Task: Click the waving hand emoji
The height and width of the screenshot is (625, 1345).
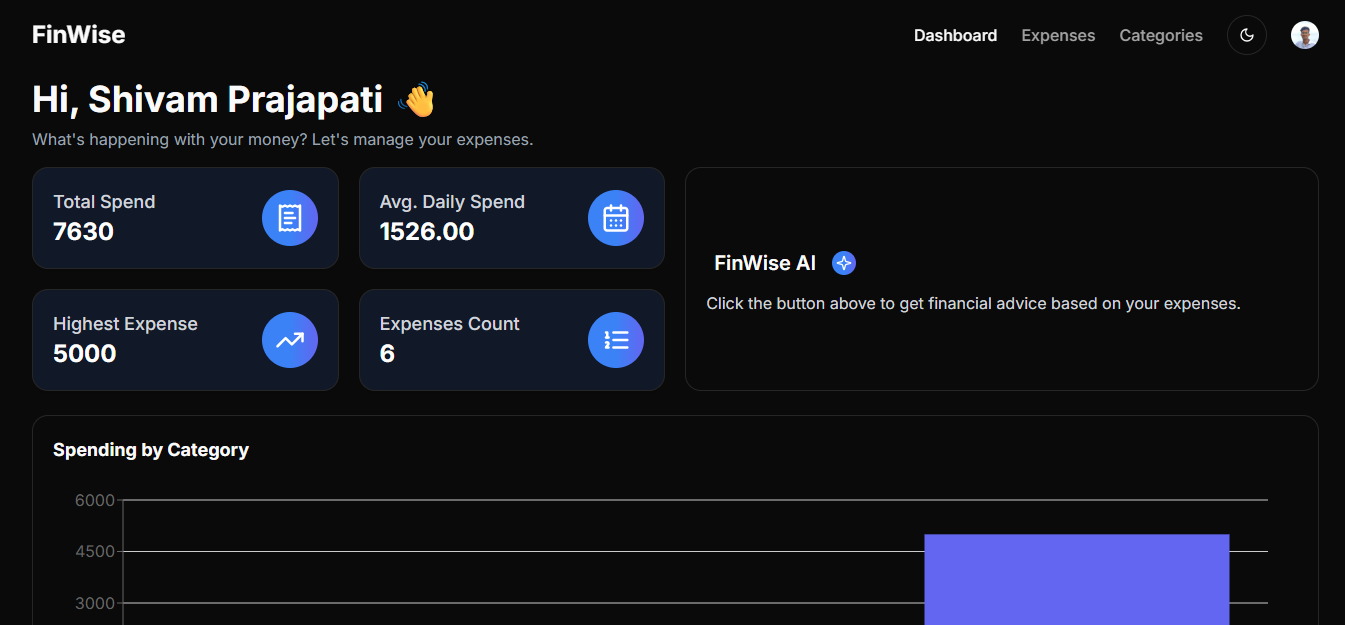Action: [x=416, y=100]
